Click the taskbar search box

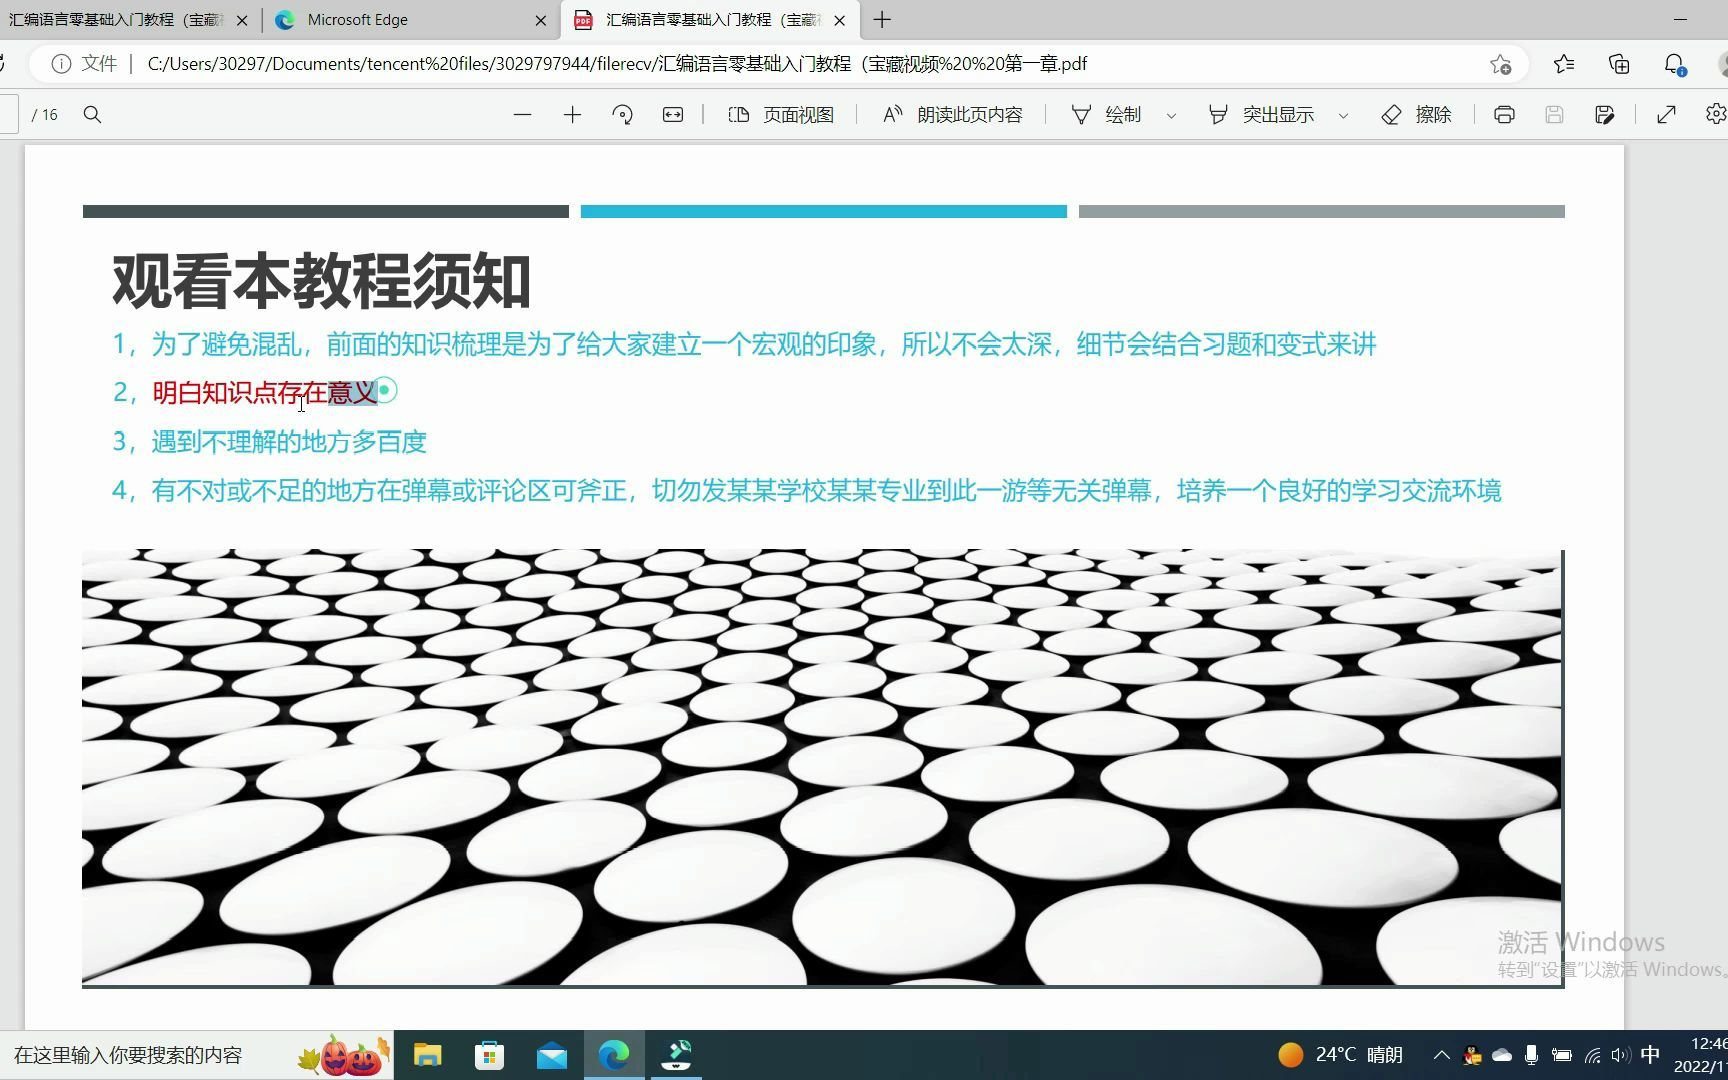(195, 1055)
